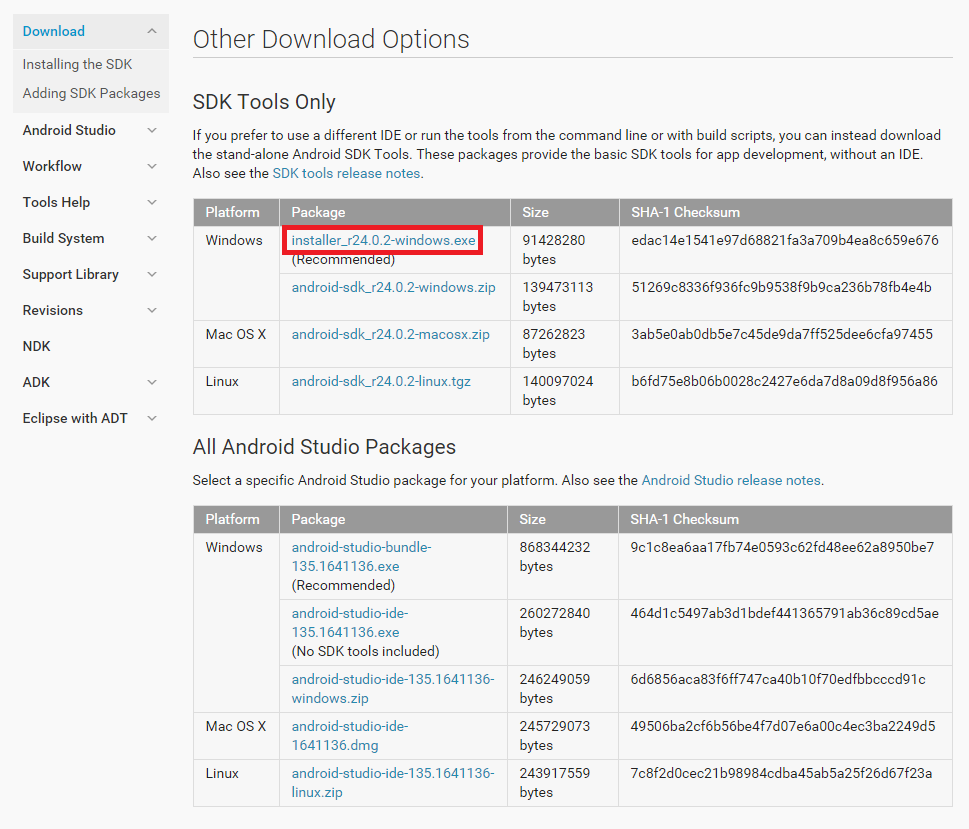Download the android-studio-bundle Windows exe

pos(361,557)
